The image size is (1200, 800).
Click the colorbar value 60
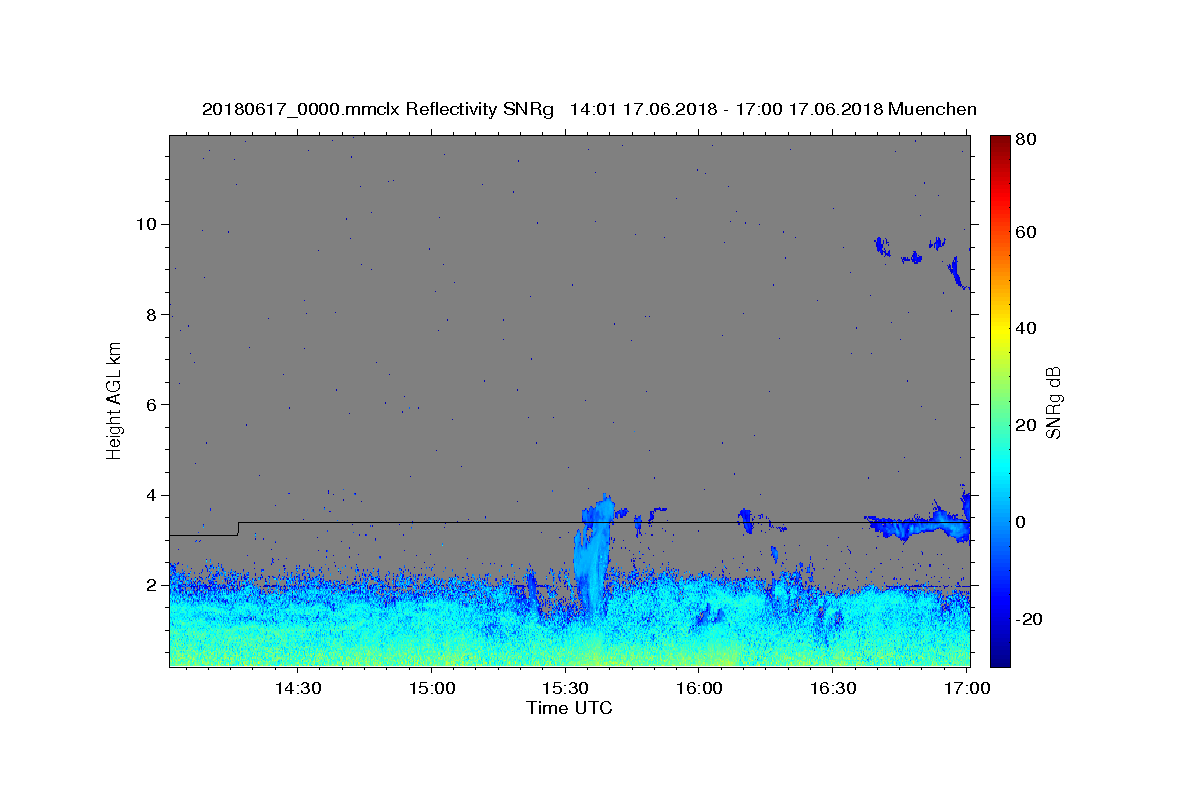point(1025,232)
